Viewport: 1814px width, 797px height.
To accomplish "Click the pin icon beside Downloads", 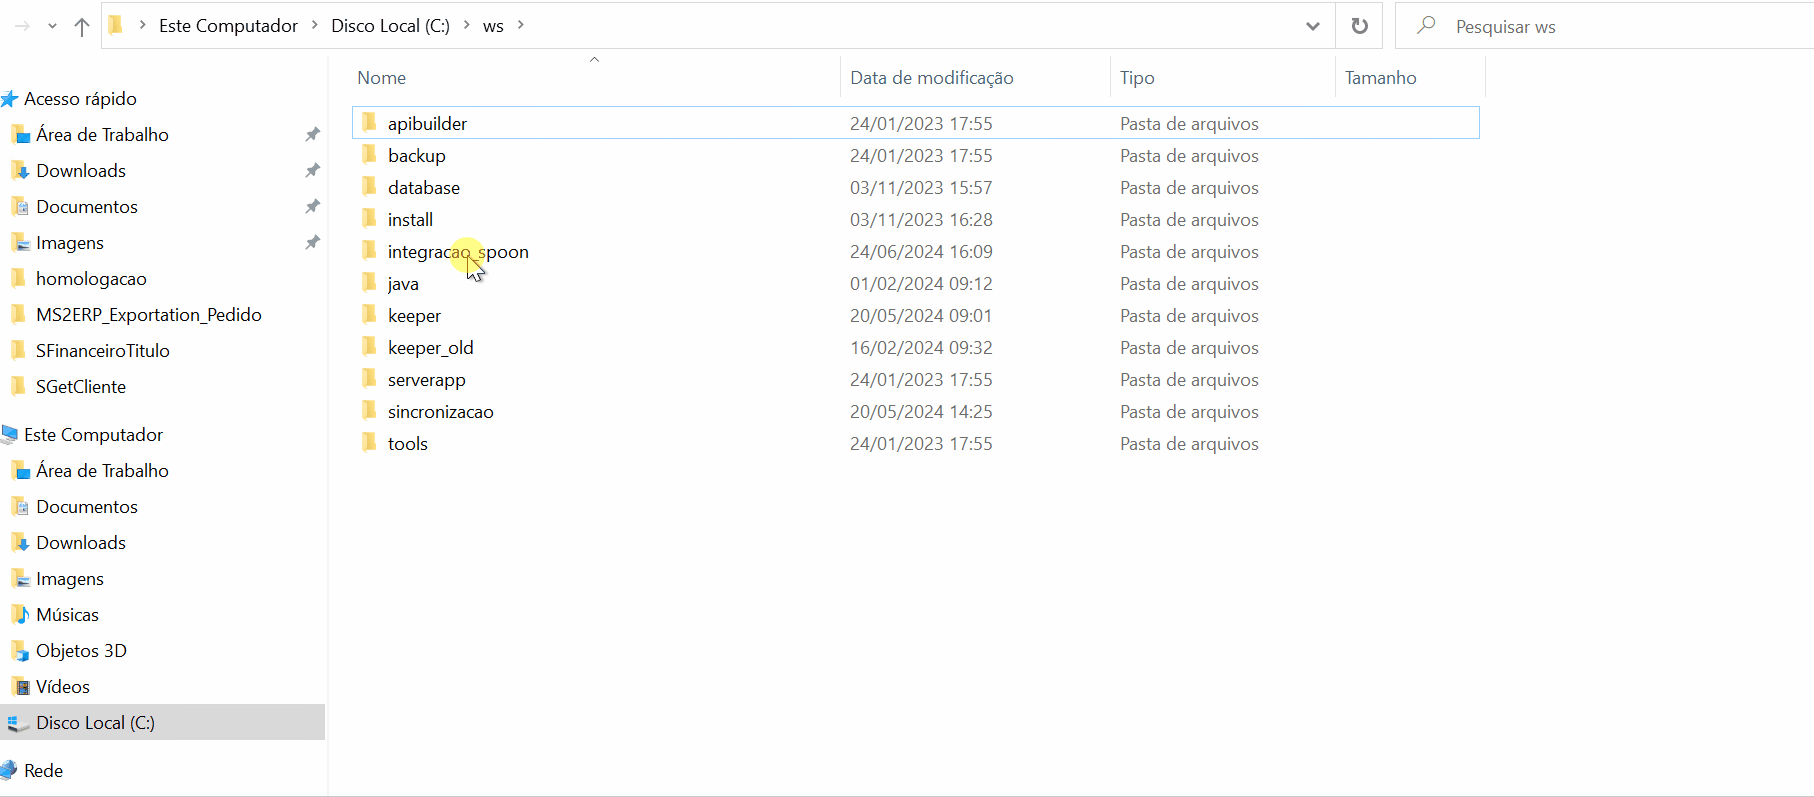I will (x=312, y=171).
